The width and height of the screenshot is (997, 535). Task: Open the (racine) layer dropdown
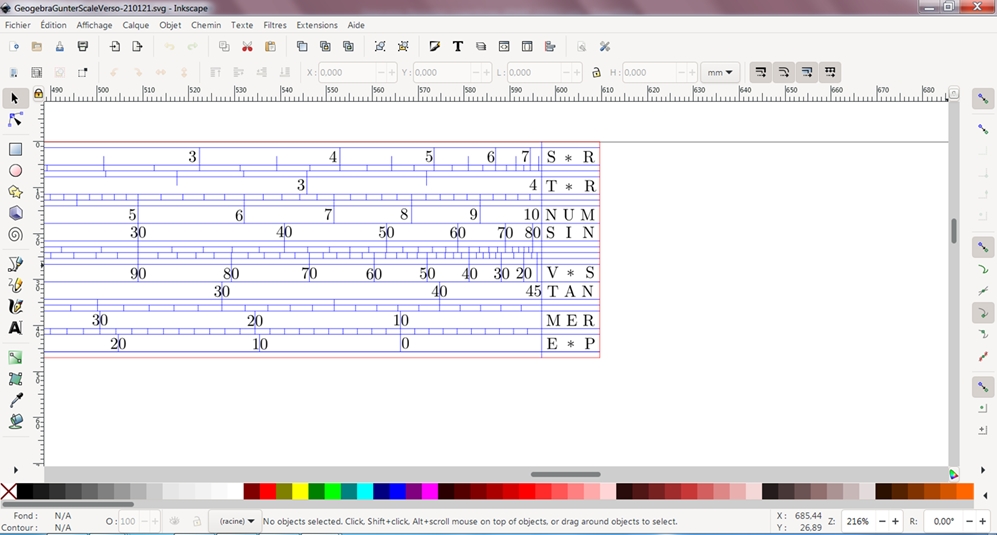[237, 521]
